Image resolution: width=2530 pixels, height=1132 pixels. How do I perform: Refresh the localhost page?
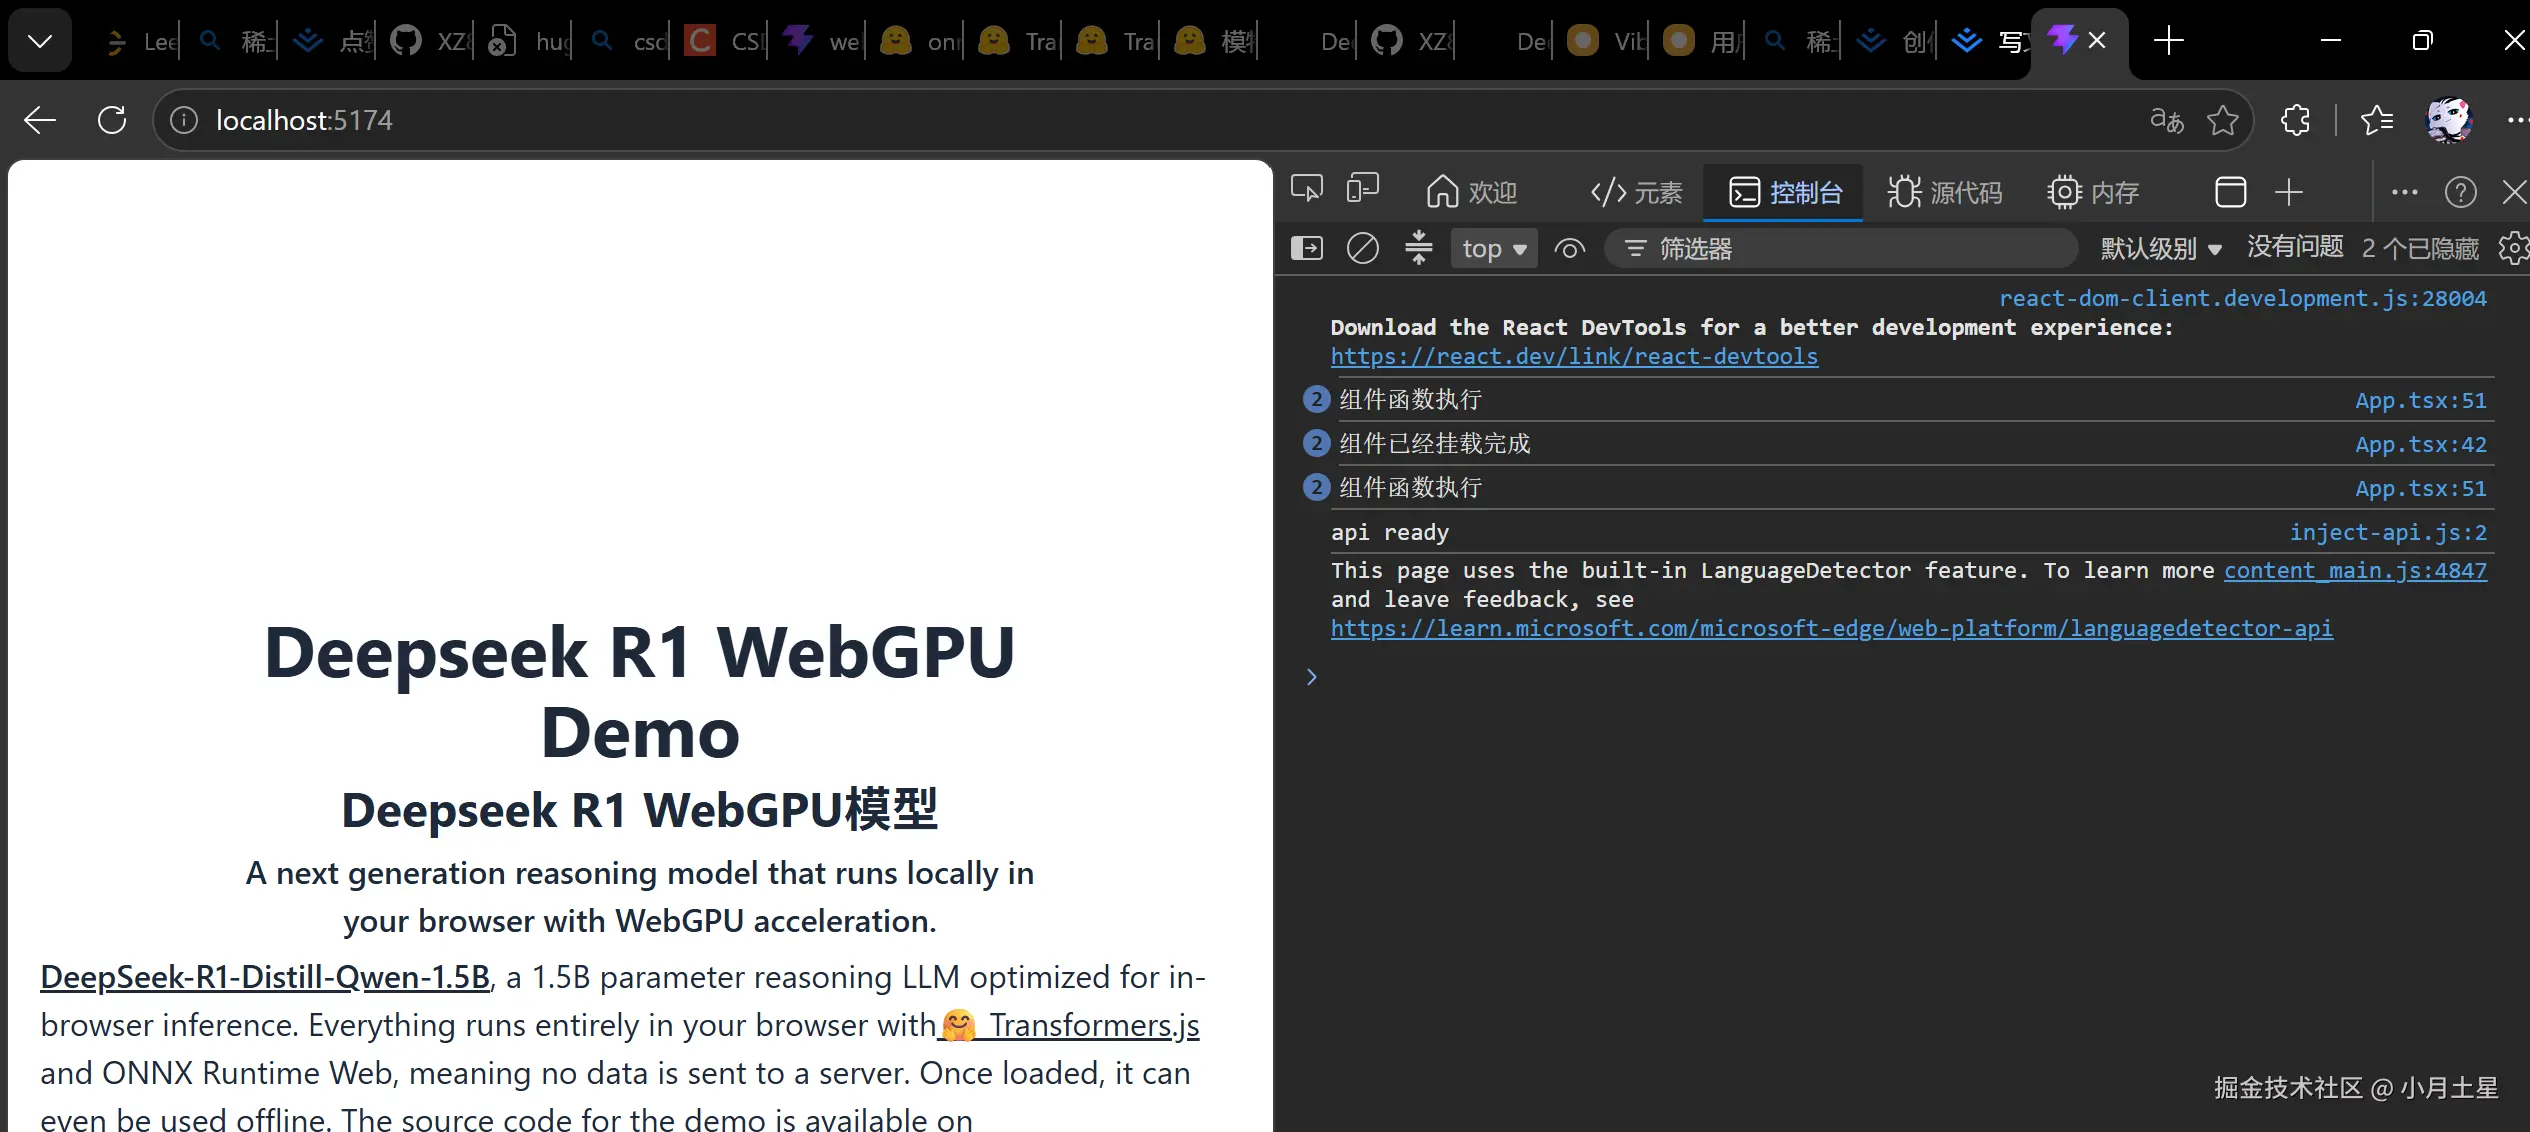(x=112, y=120)
